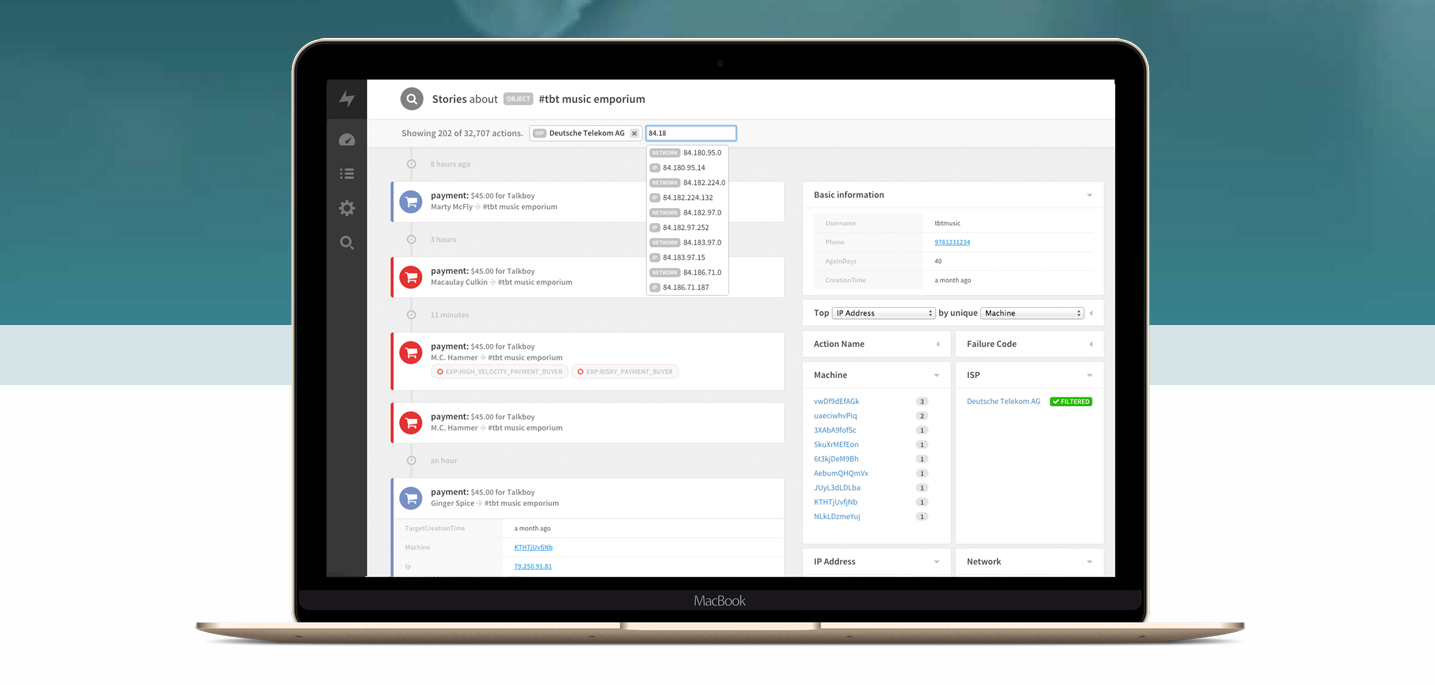Image resolution: width=1435 pixels, height=685 pixels.
Task: Open machine link AebumQHQmVx
Action: point(841,473)
